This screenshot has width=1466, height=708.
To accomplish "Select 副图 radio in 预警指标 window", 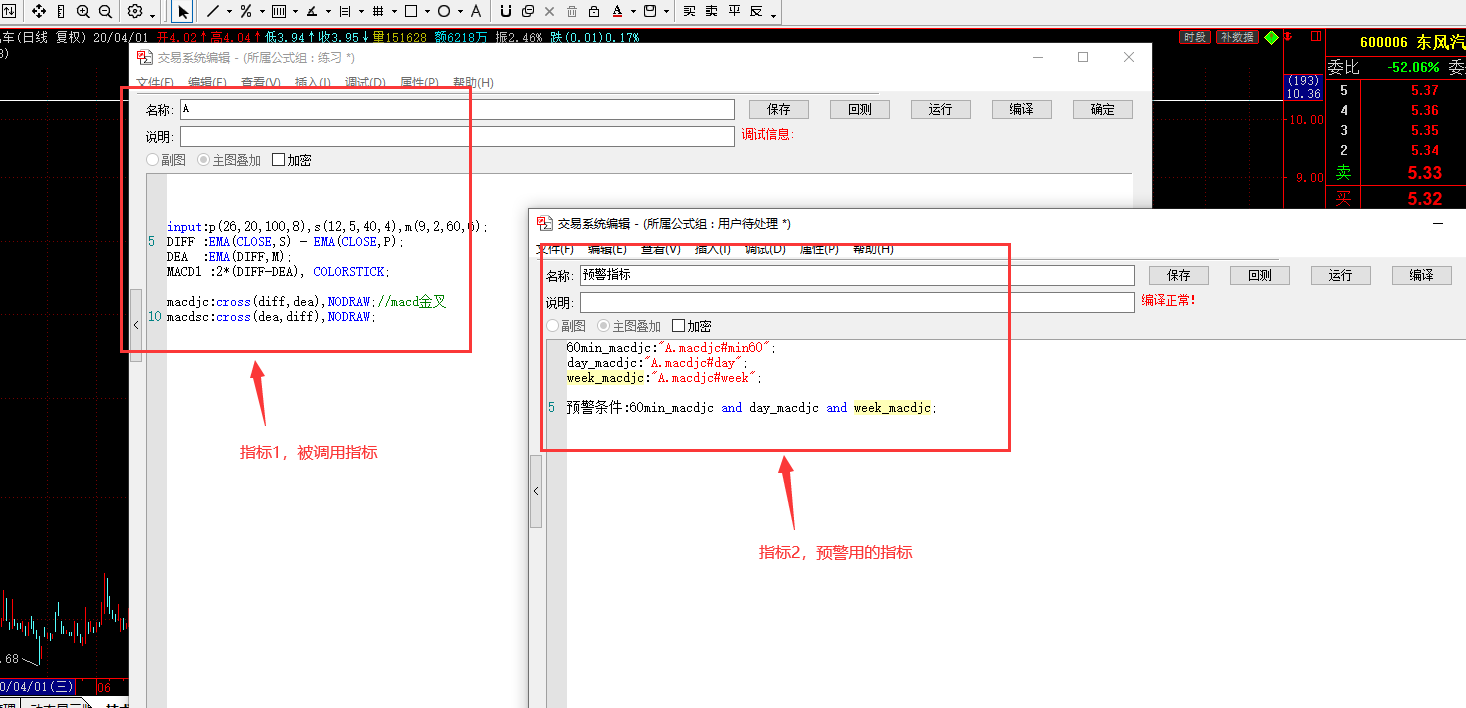I will (x=552, y=326).
